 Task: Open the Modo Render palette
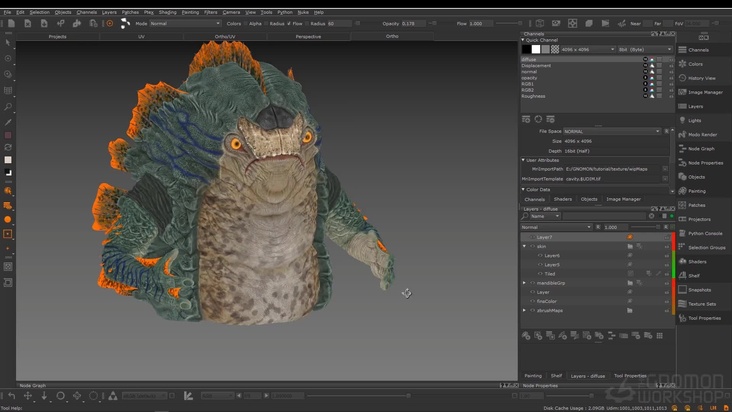pyautogui.click(x=703, y=134)
